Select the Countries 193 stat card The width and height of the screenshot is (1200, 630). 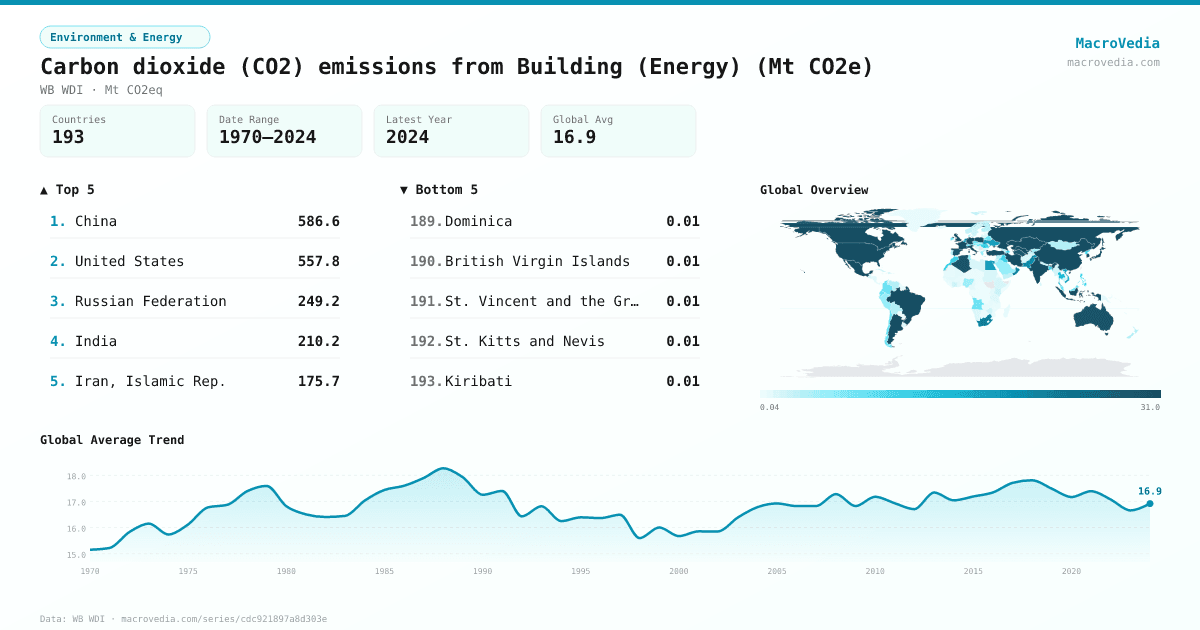pyautogui.click(x=117, y=131)
